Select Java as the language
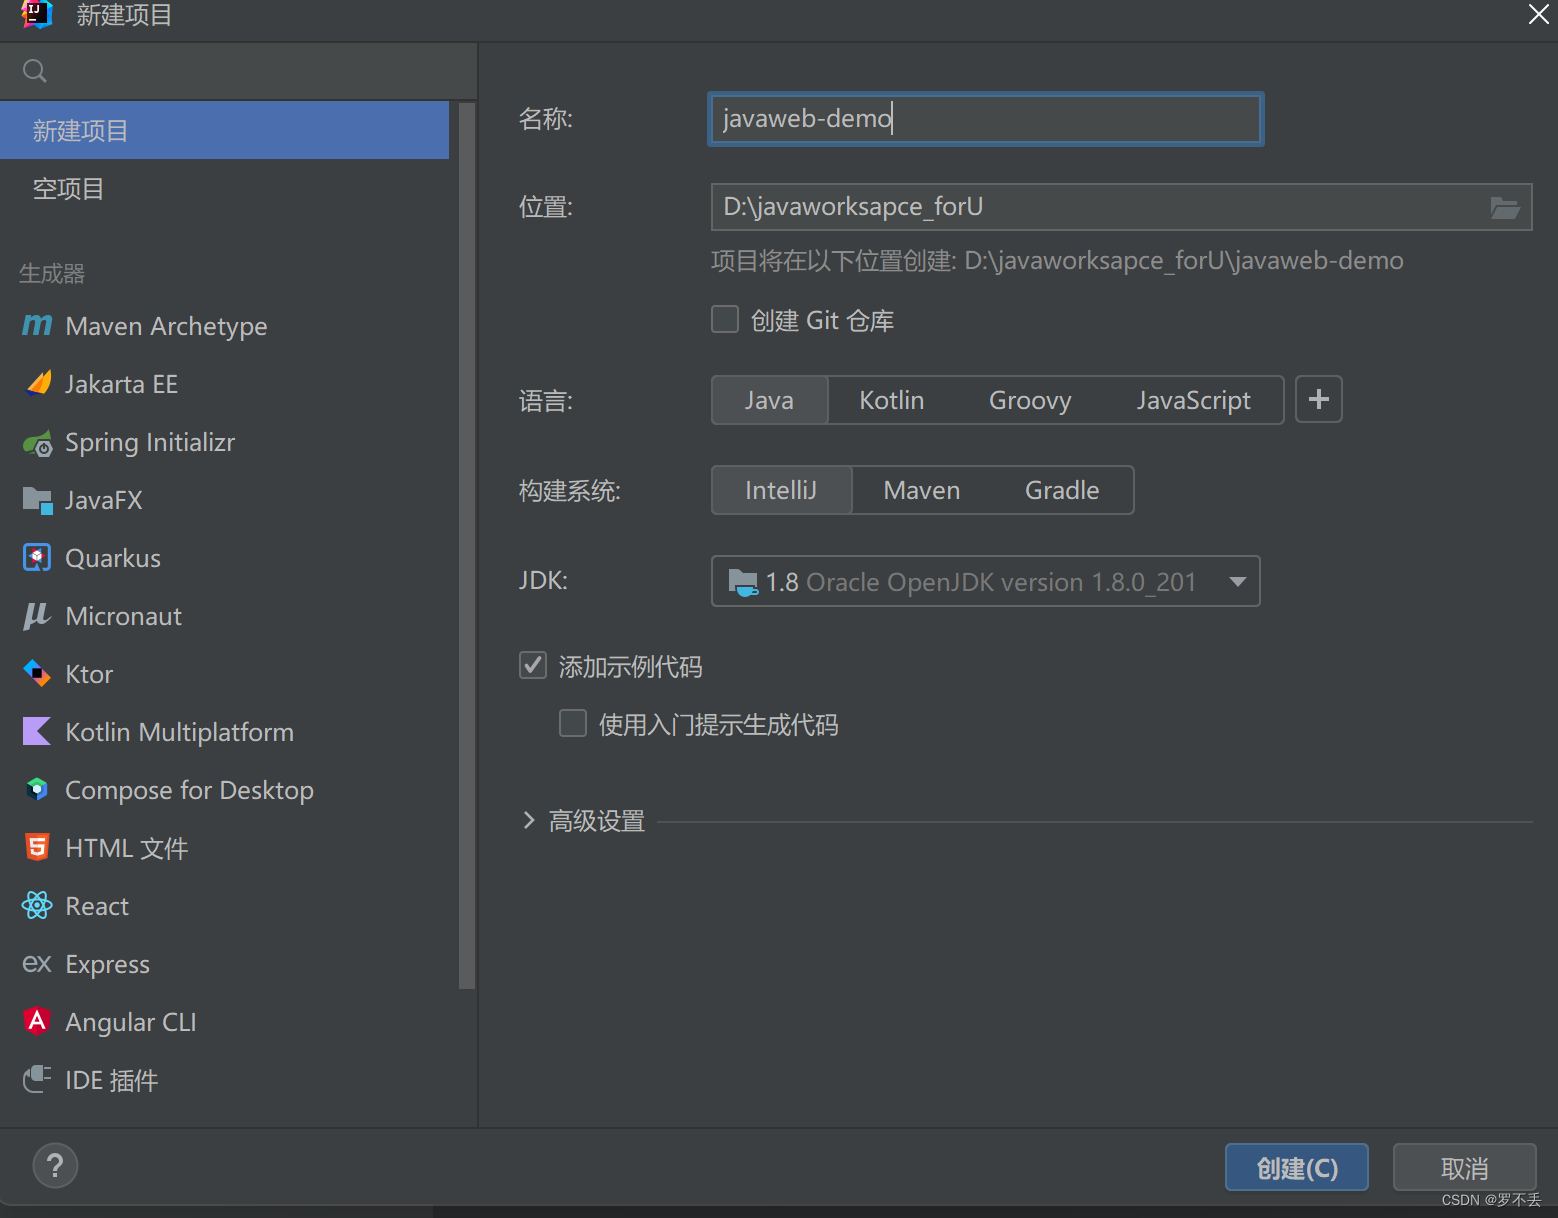The height and width of the screenshot is (1218, 1558). coord(769,400)
